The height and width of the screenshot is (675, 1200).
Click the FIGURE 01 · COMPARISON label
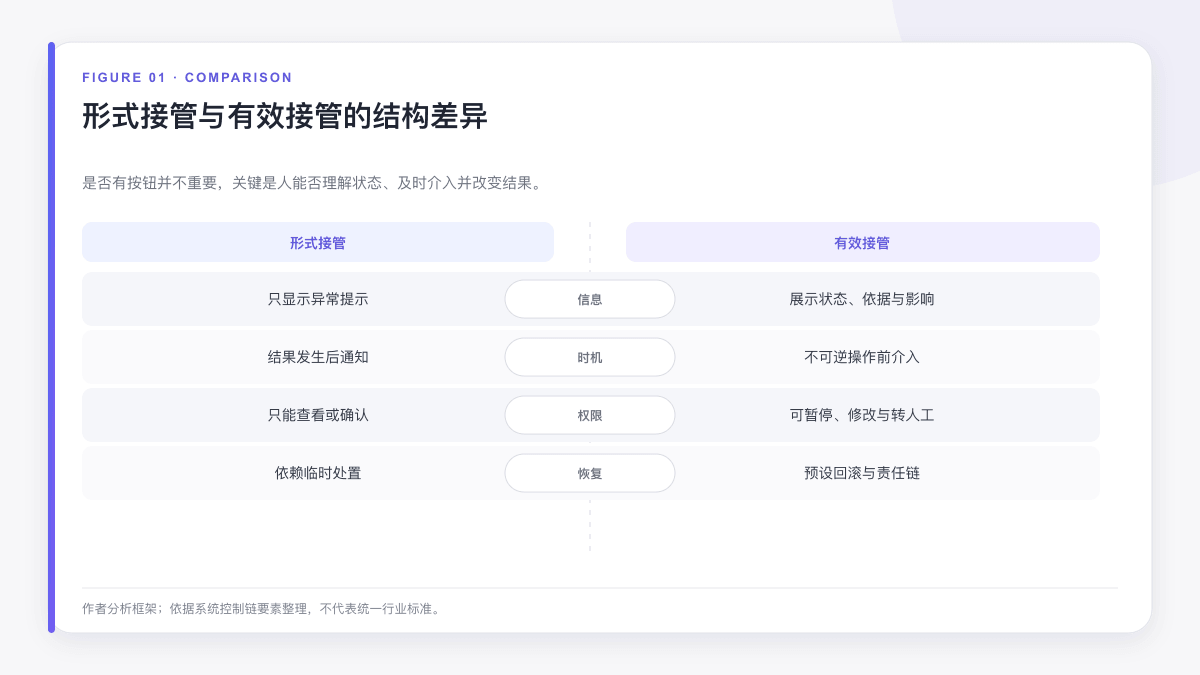[x=187, y=77]
